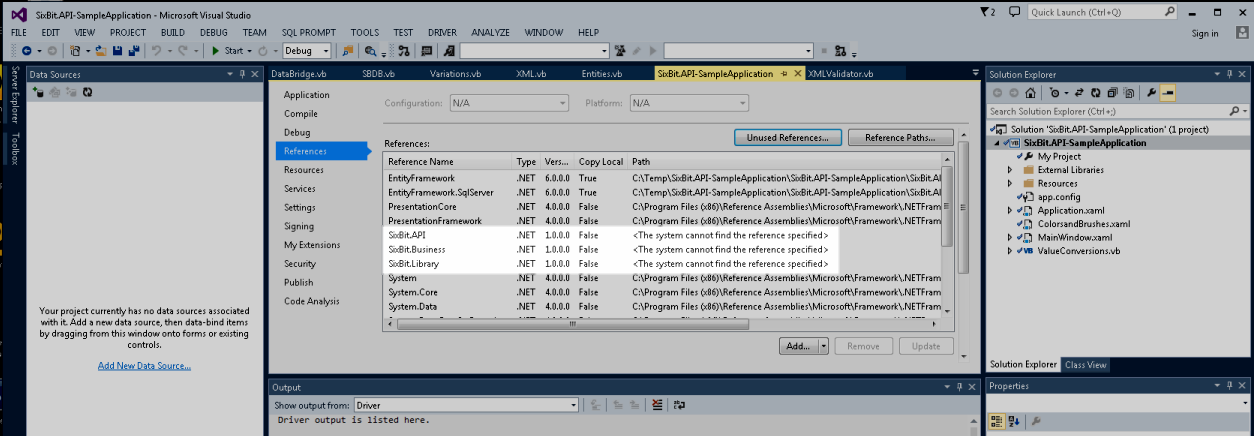Switch to the DataBridge.vb tab
The height and width of the screenshot is (436, 1254).
click(300, 74)
